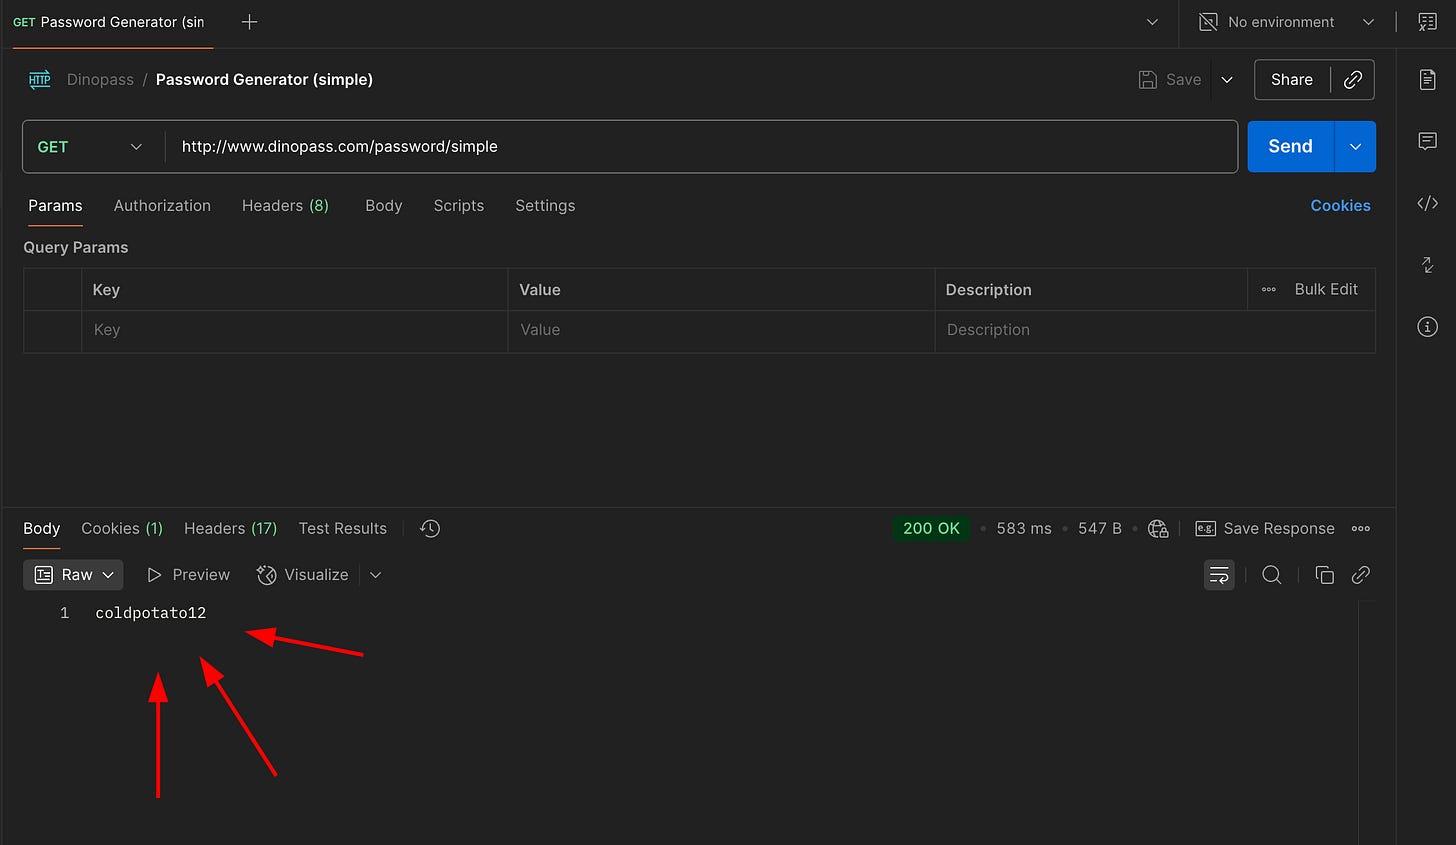
Task: Click the Password Generator (simple) request name
Action: (x=264, y=80)
